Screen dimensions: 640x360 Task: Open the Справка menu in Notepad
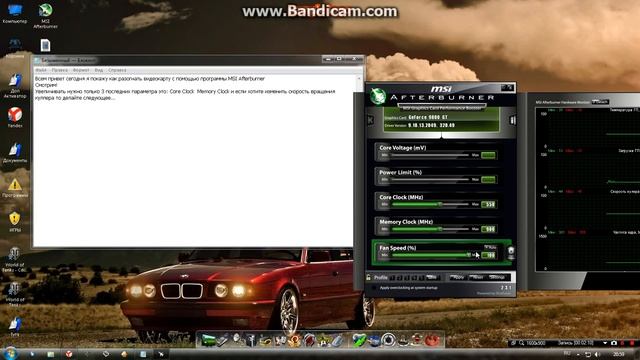pyautogui.click(x=117, y=70)
